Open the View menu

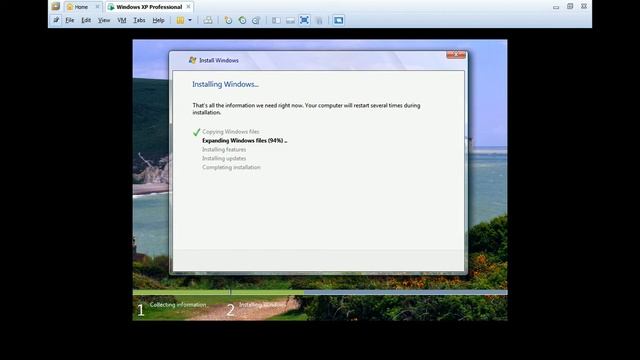tap(104, 20)
